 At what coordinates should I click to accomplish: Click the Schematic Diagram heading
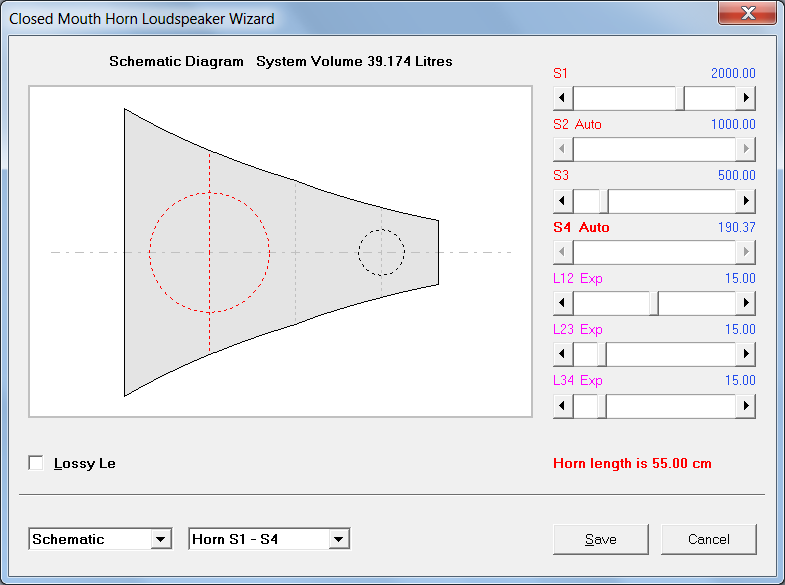pos(176,62)
